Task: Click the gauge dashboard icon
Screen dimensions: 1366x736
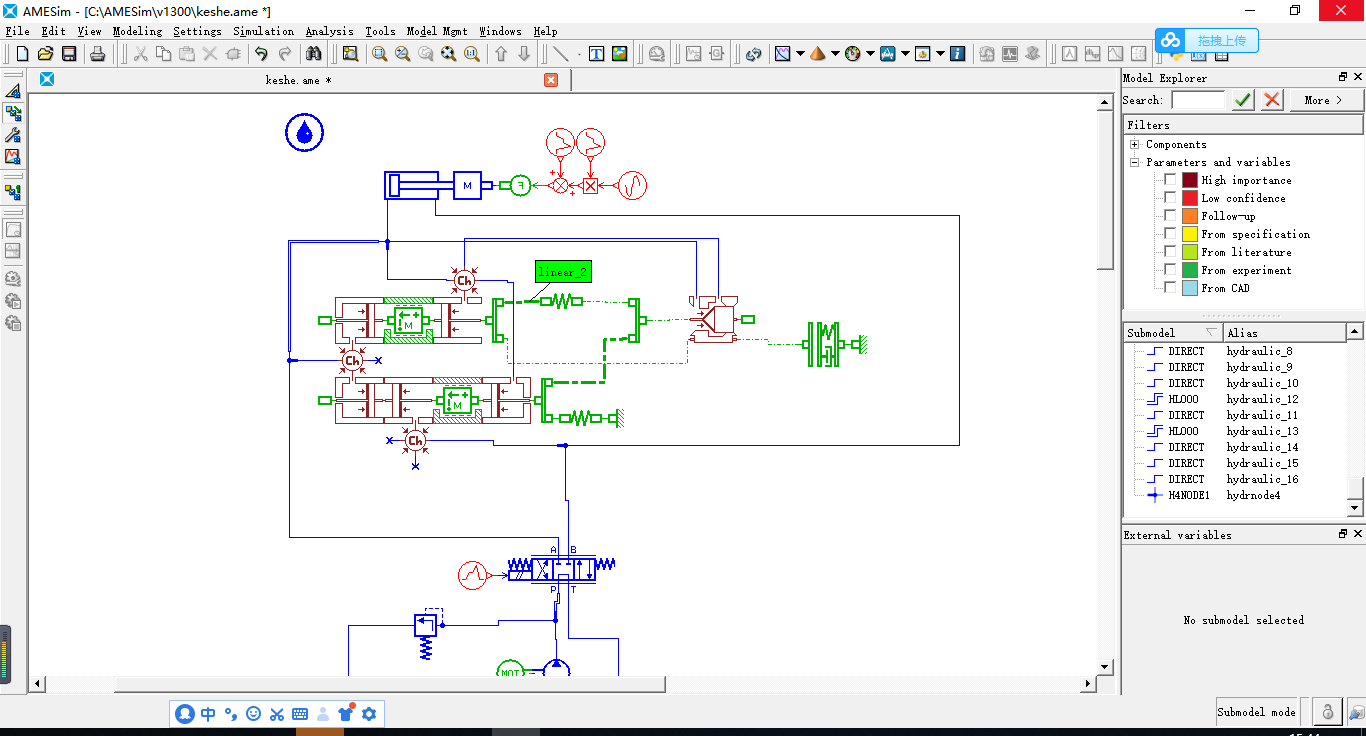Action: click(x=852, y=54)
